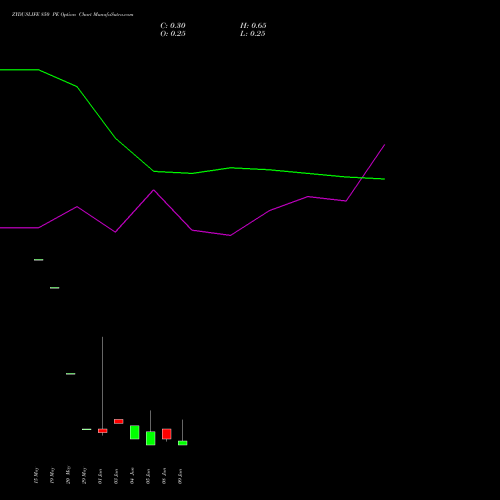500x500 pixels.
Task: Click the 01 Jun date label
Action: point(100,476)
